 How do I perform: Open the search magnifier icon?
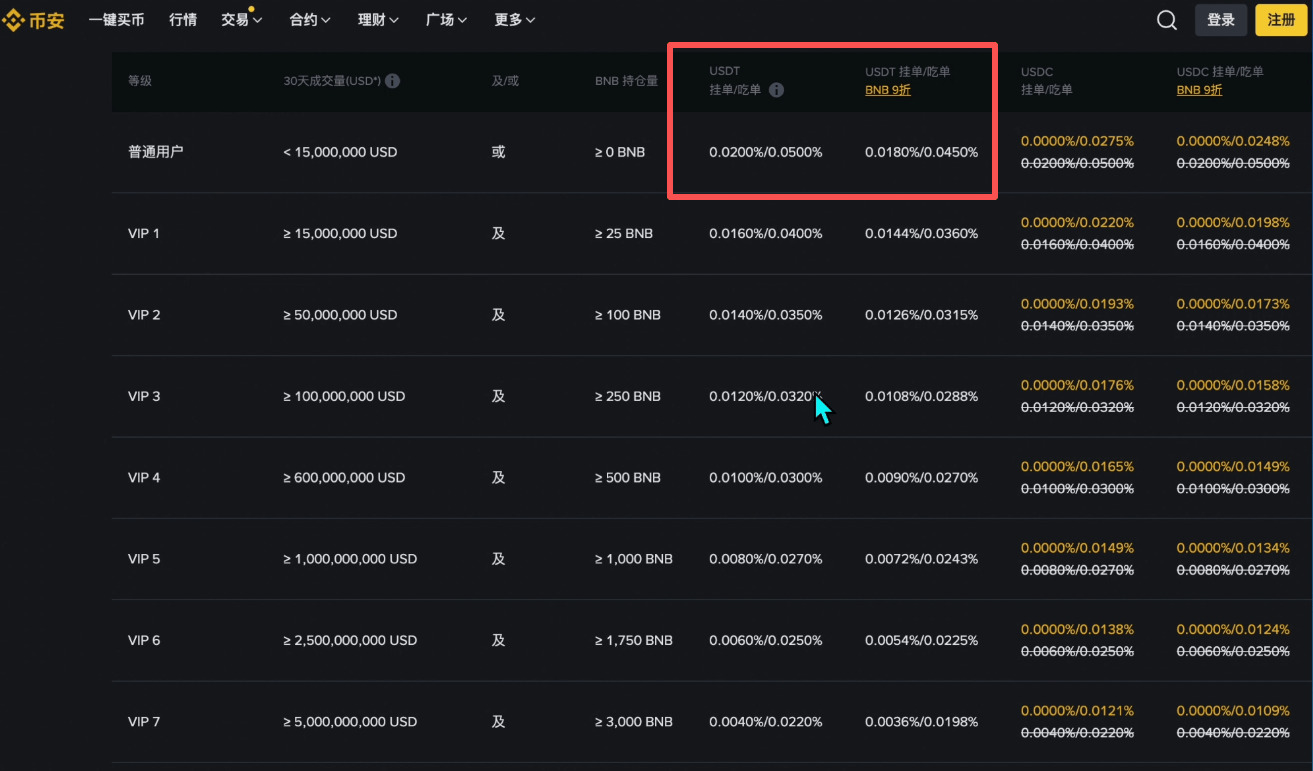(1166, 19)
